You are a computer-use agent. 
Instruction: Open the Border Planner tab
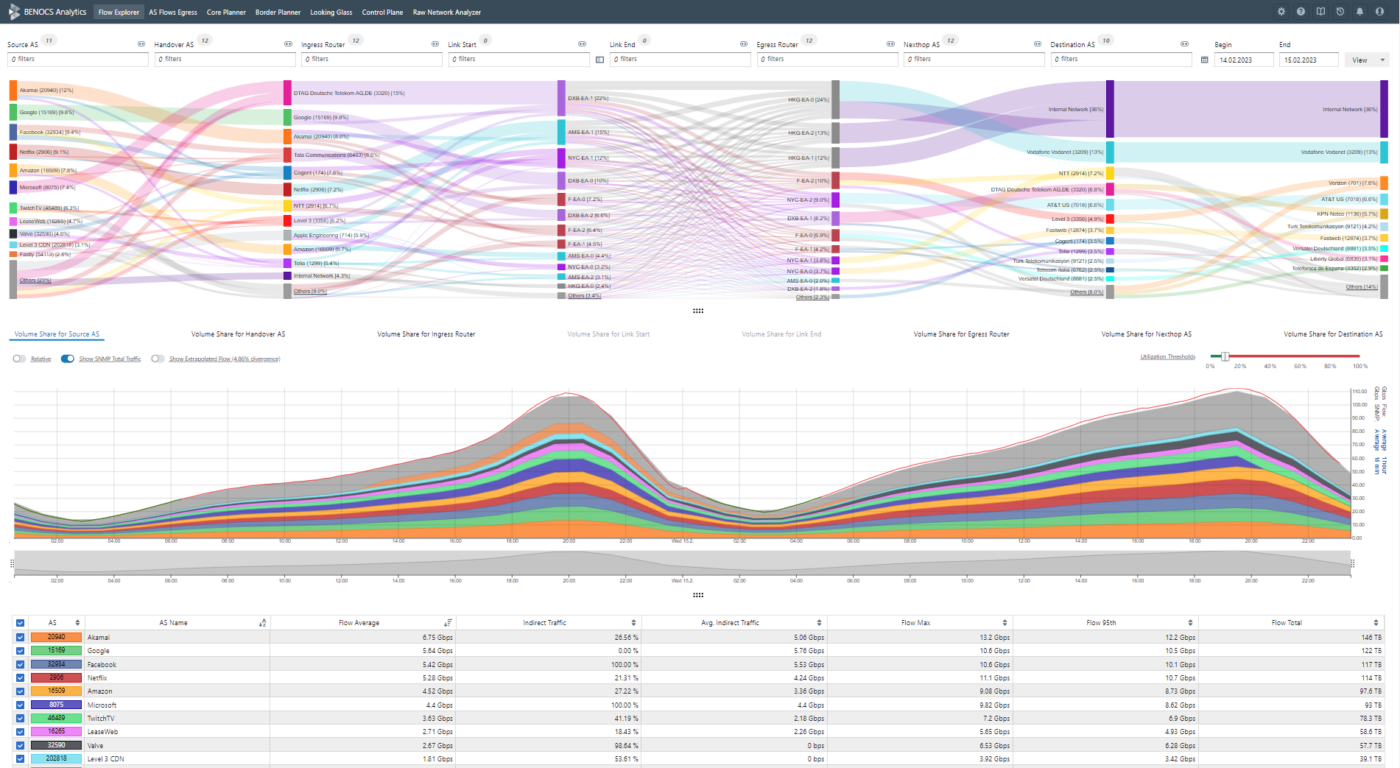point(278,12)
